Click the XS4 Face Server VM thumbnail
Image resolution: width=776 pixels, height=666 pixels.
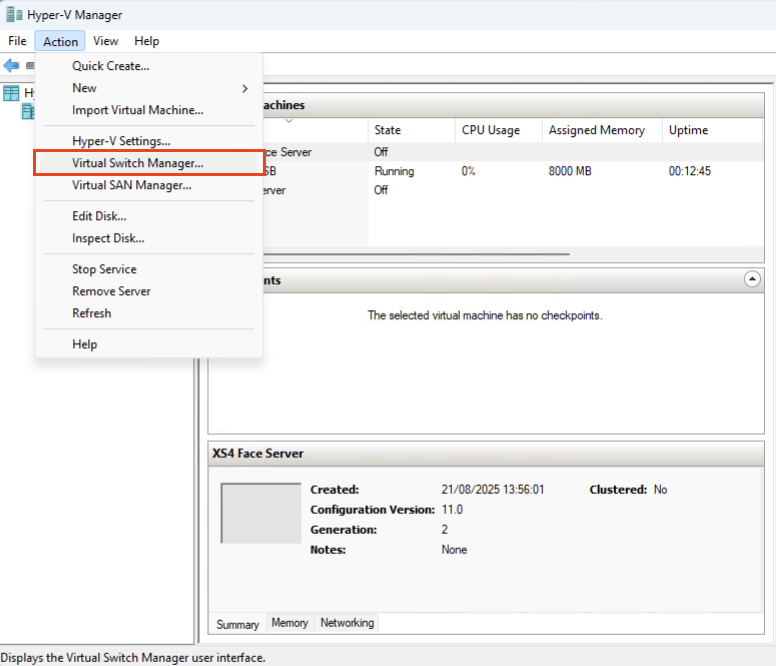click(261, 513)
